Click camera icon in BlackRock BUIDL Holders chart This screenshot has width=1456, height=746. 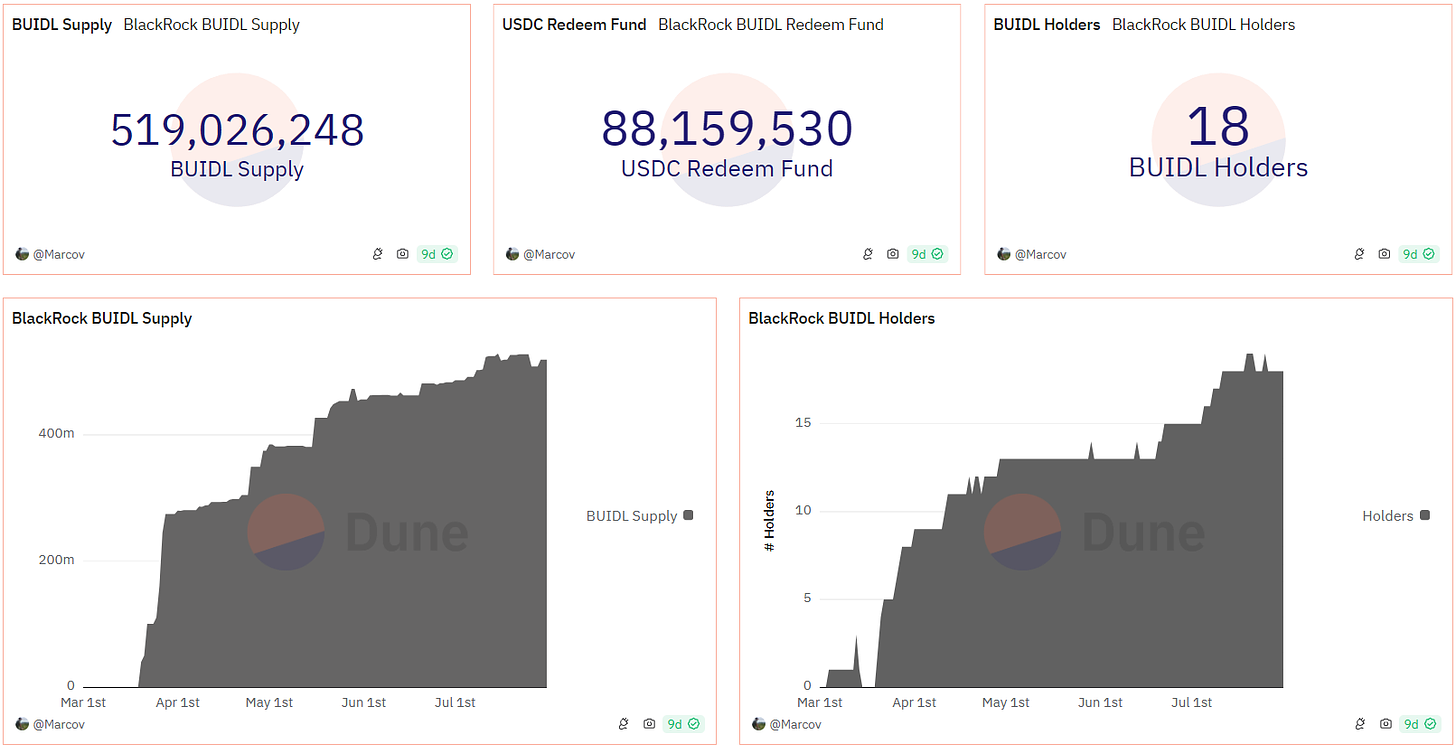tap(1385, 723)
